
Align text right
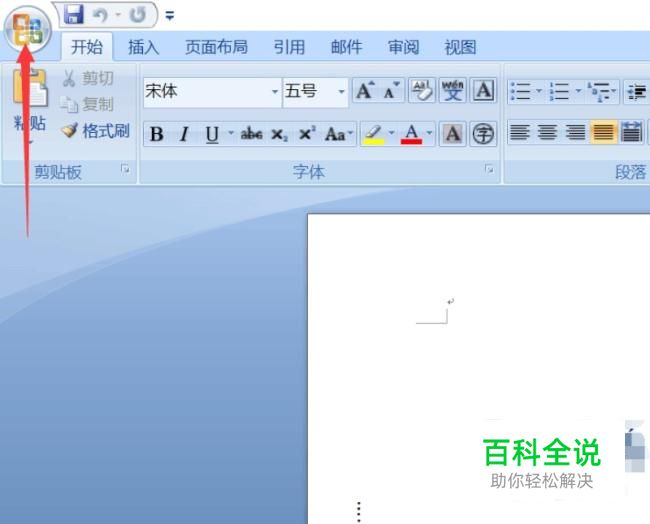click(x=575, y=133)
